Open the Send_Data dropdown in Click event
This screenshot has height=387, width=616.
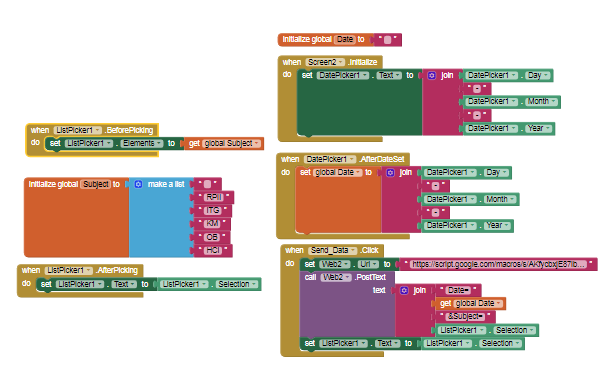point(332,250)
